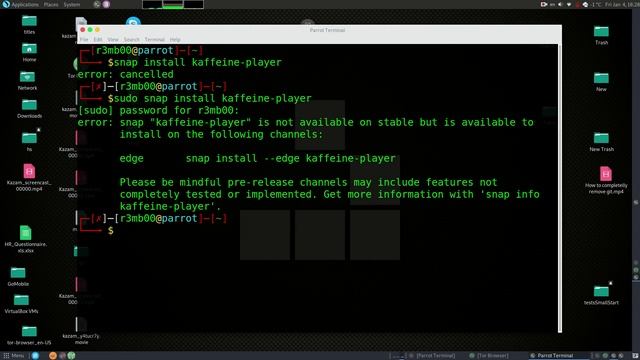Open the terminal View menu
This screenshot has height=360, width=640.
point(113,40)
